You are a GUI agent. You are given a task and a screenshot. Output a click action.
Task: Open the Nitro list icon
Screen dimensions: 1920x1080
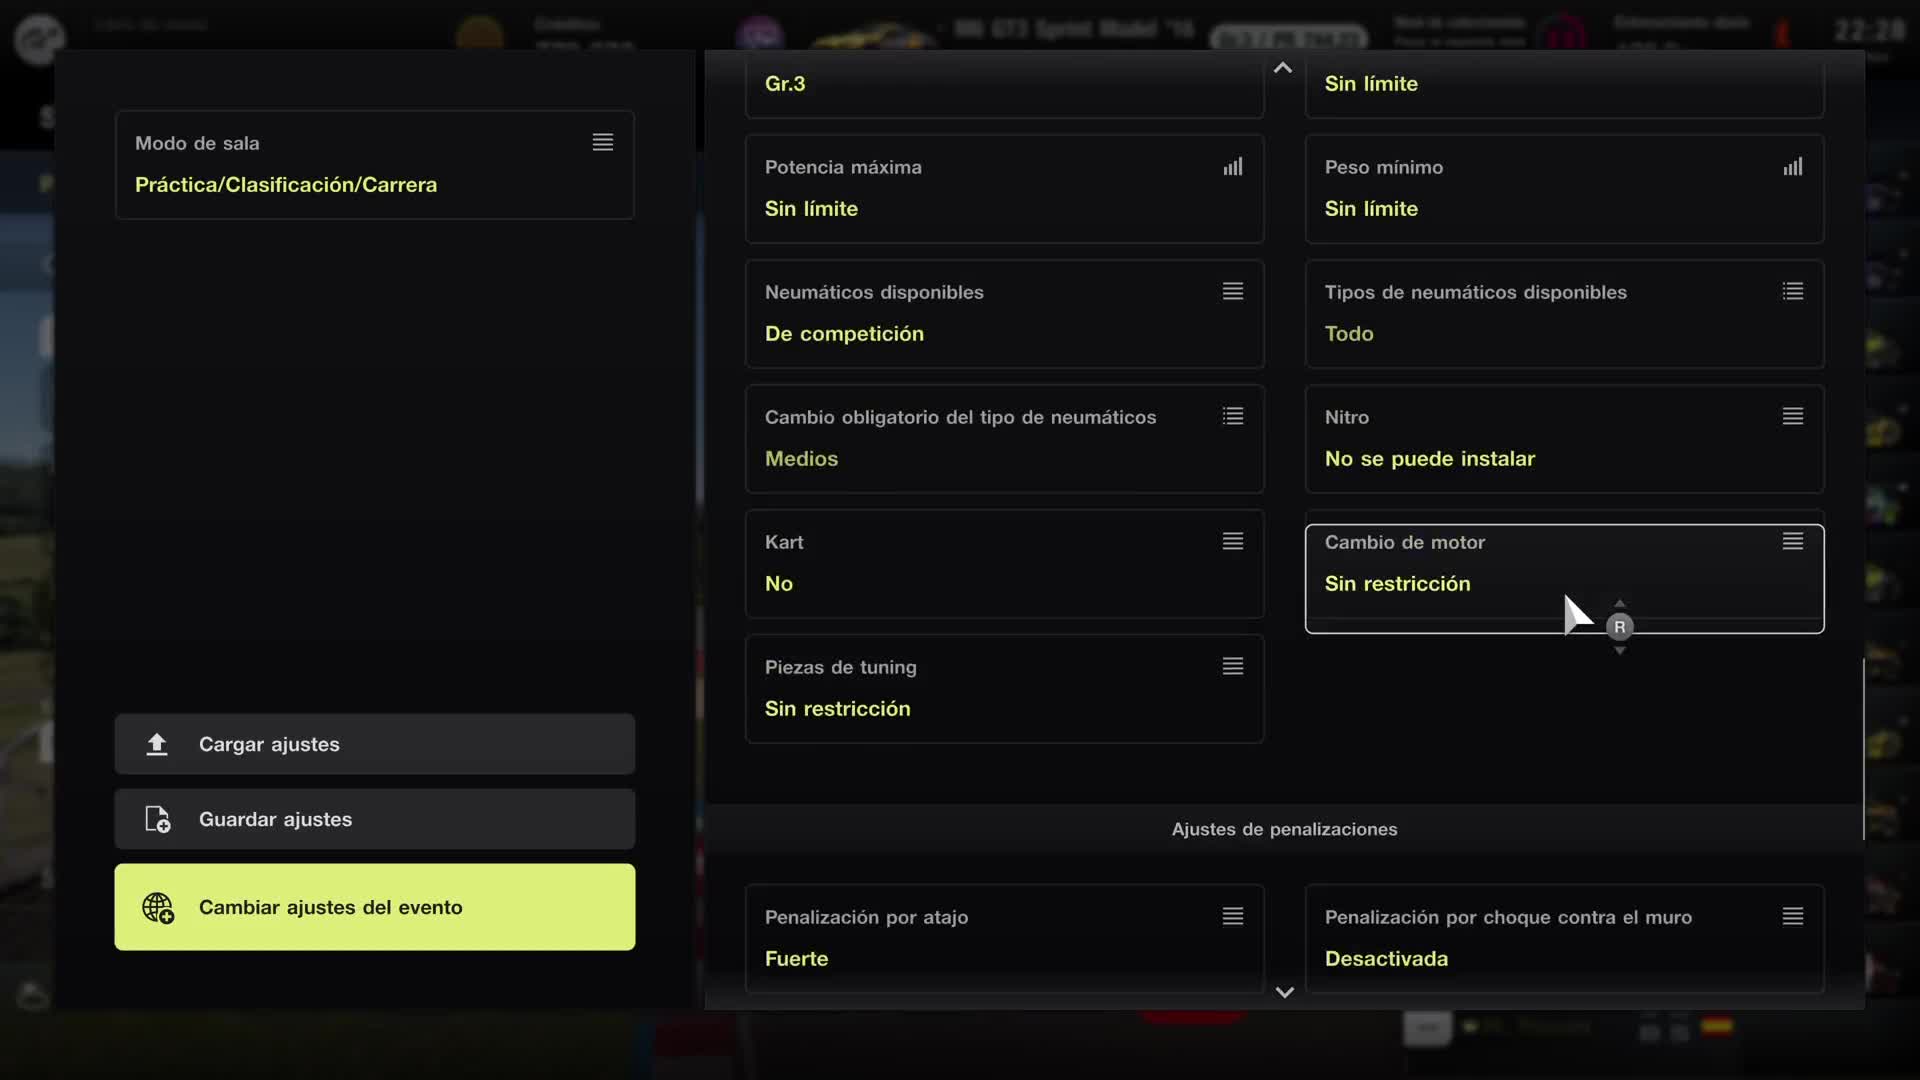click(1792, 416)
